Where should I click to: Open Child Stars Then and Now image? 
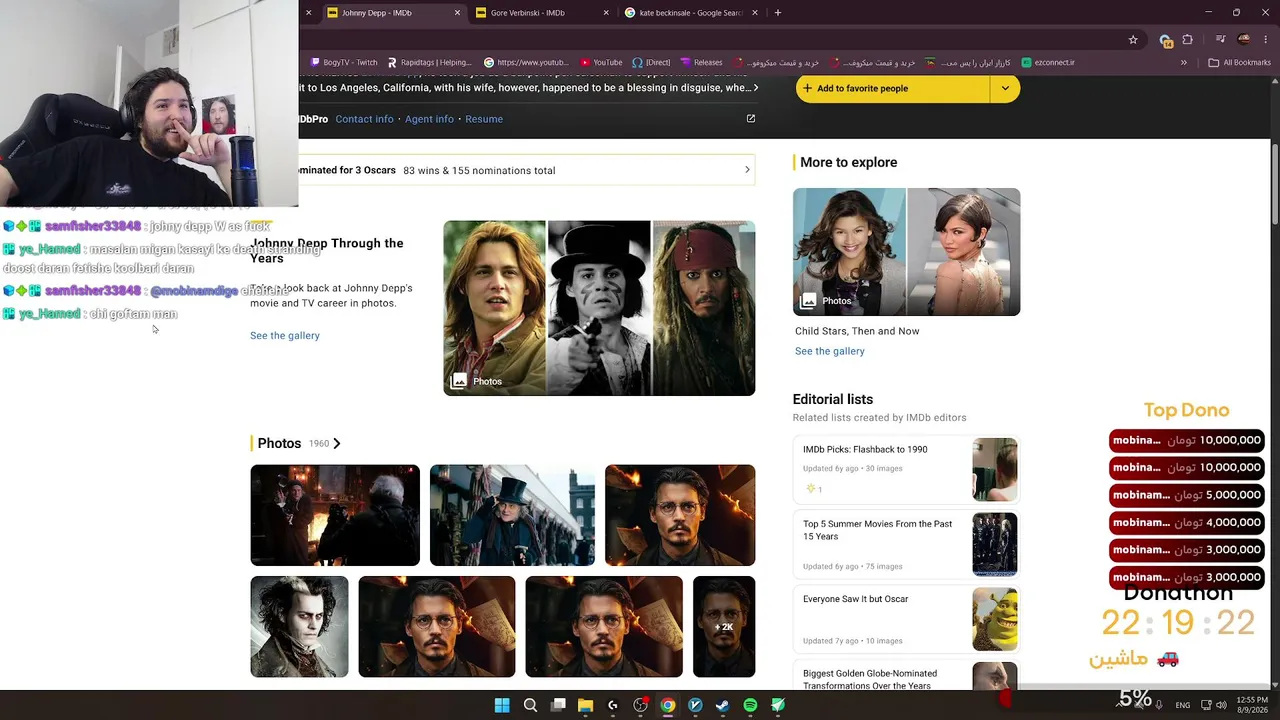point(907,252)
